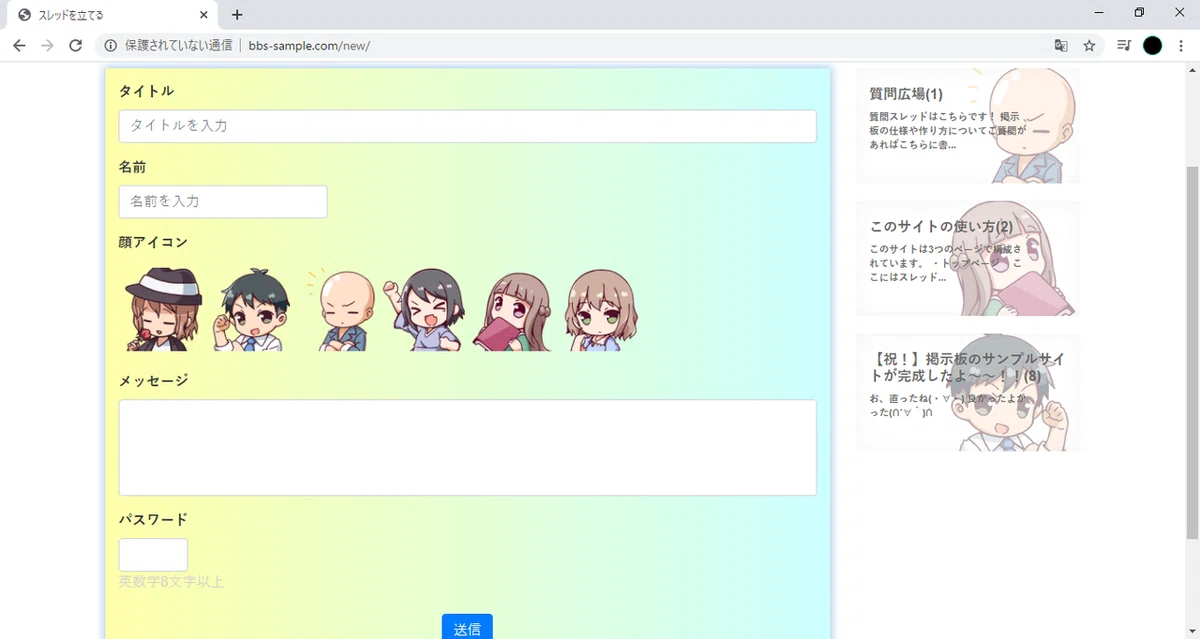Viewport: 1200px width, 639px height.
Task: Close the スレッドを立てる tab
Action: coord(203,15)
